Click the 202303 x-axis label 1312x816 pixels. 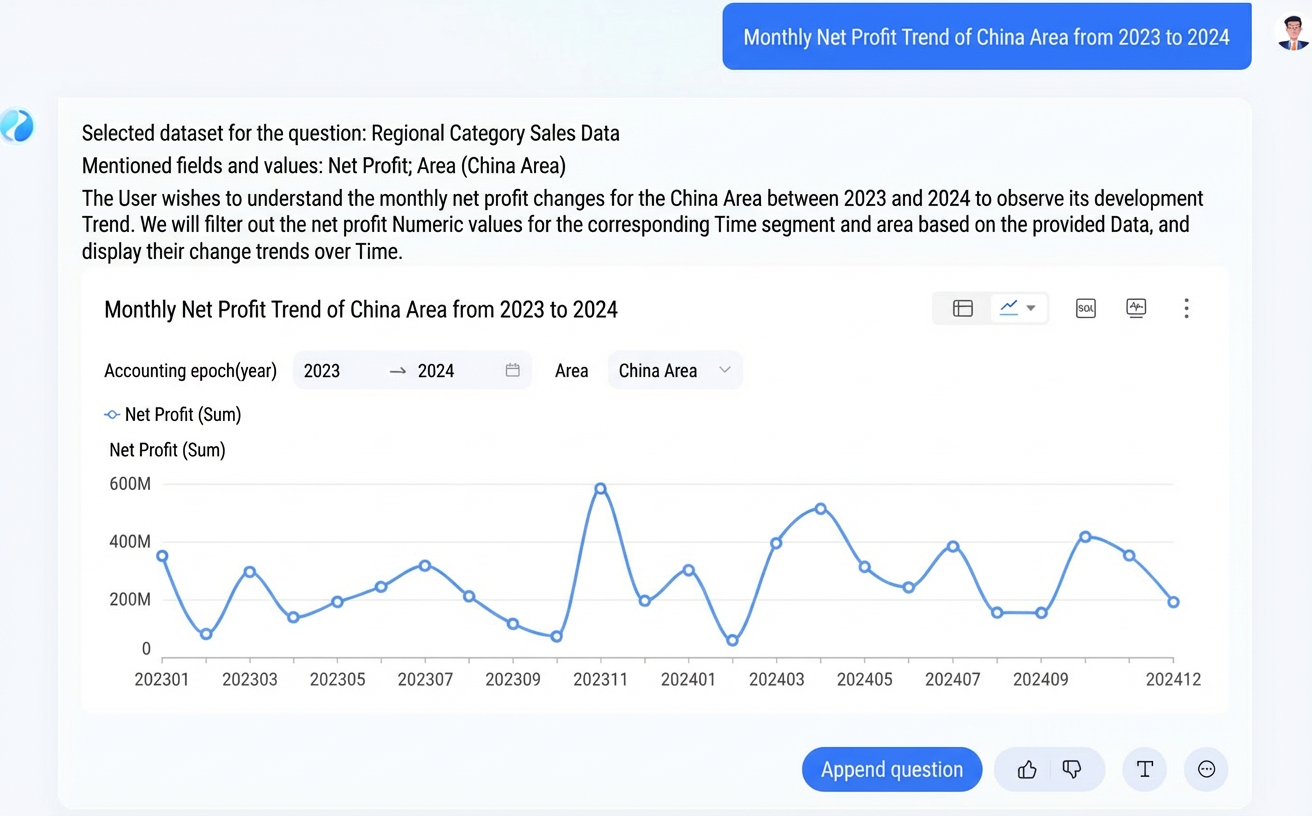(250, 679)
